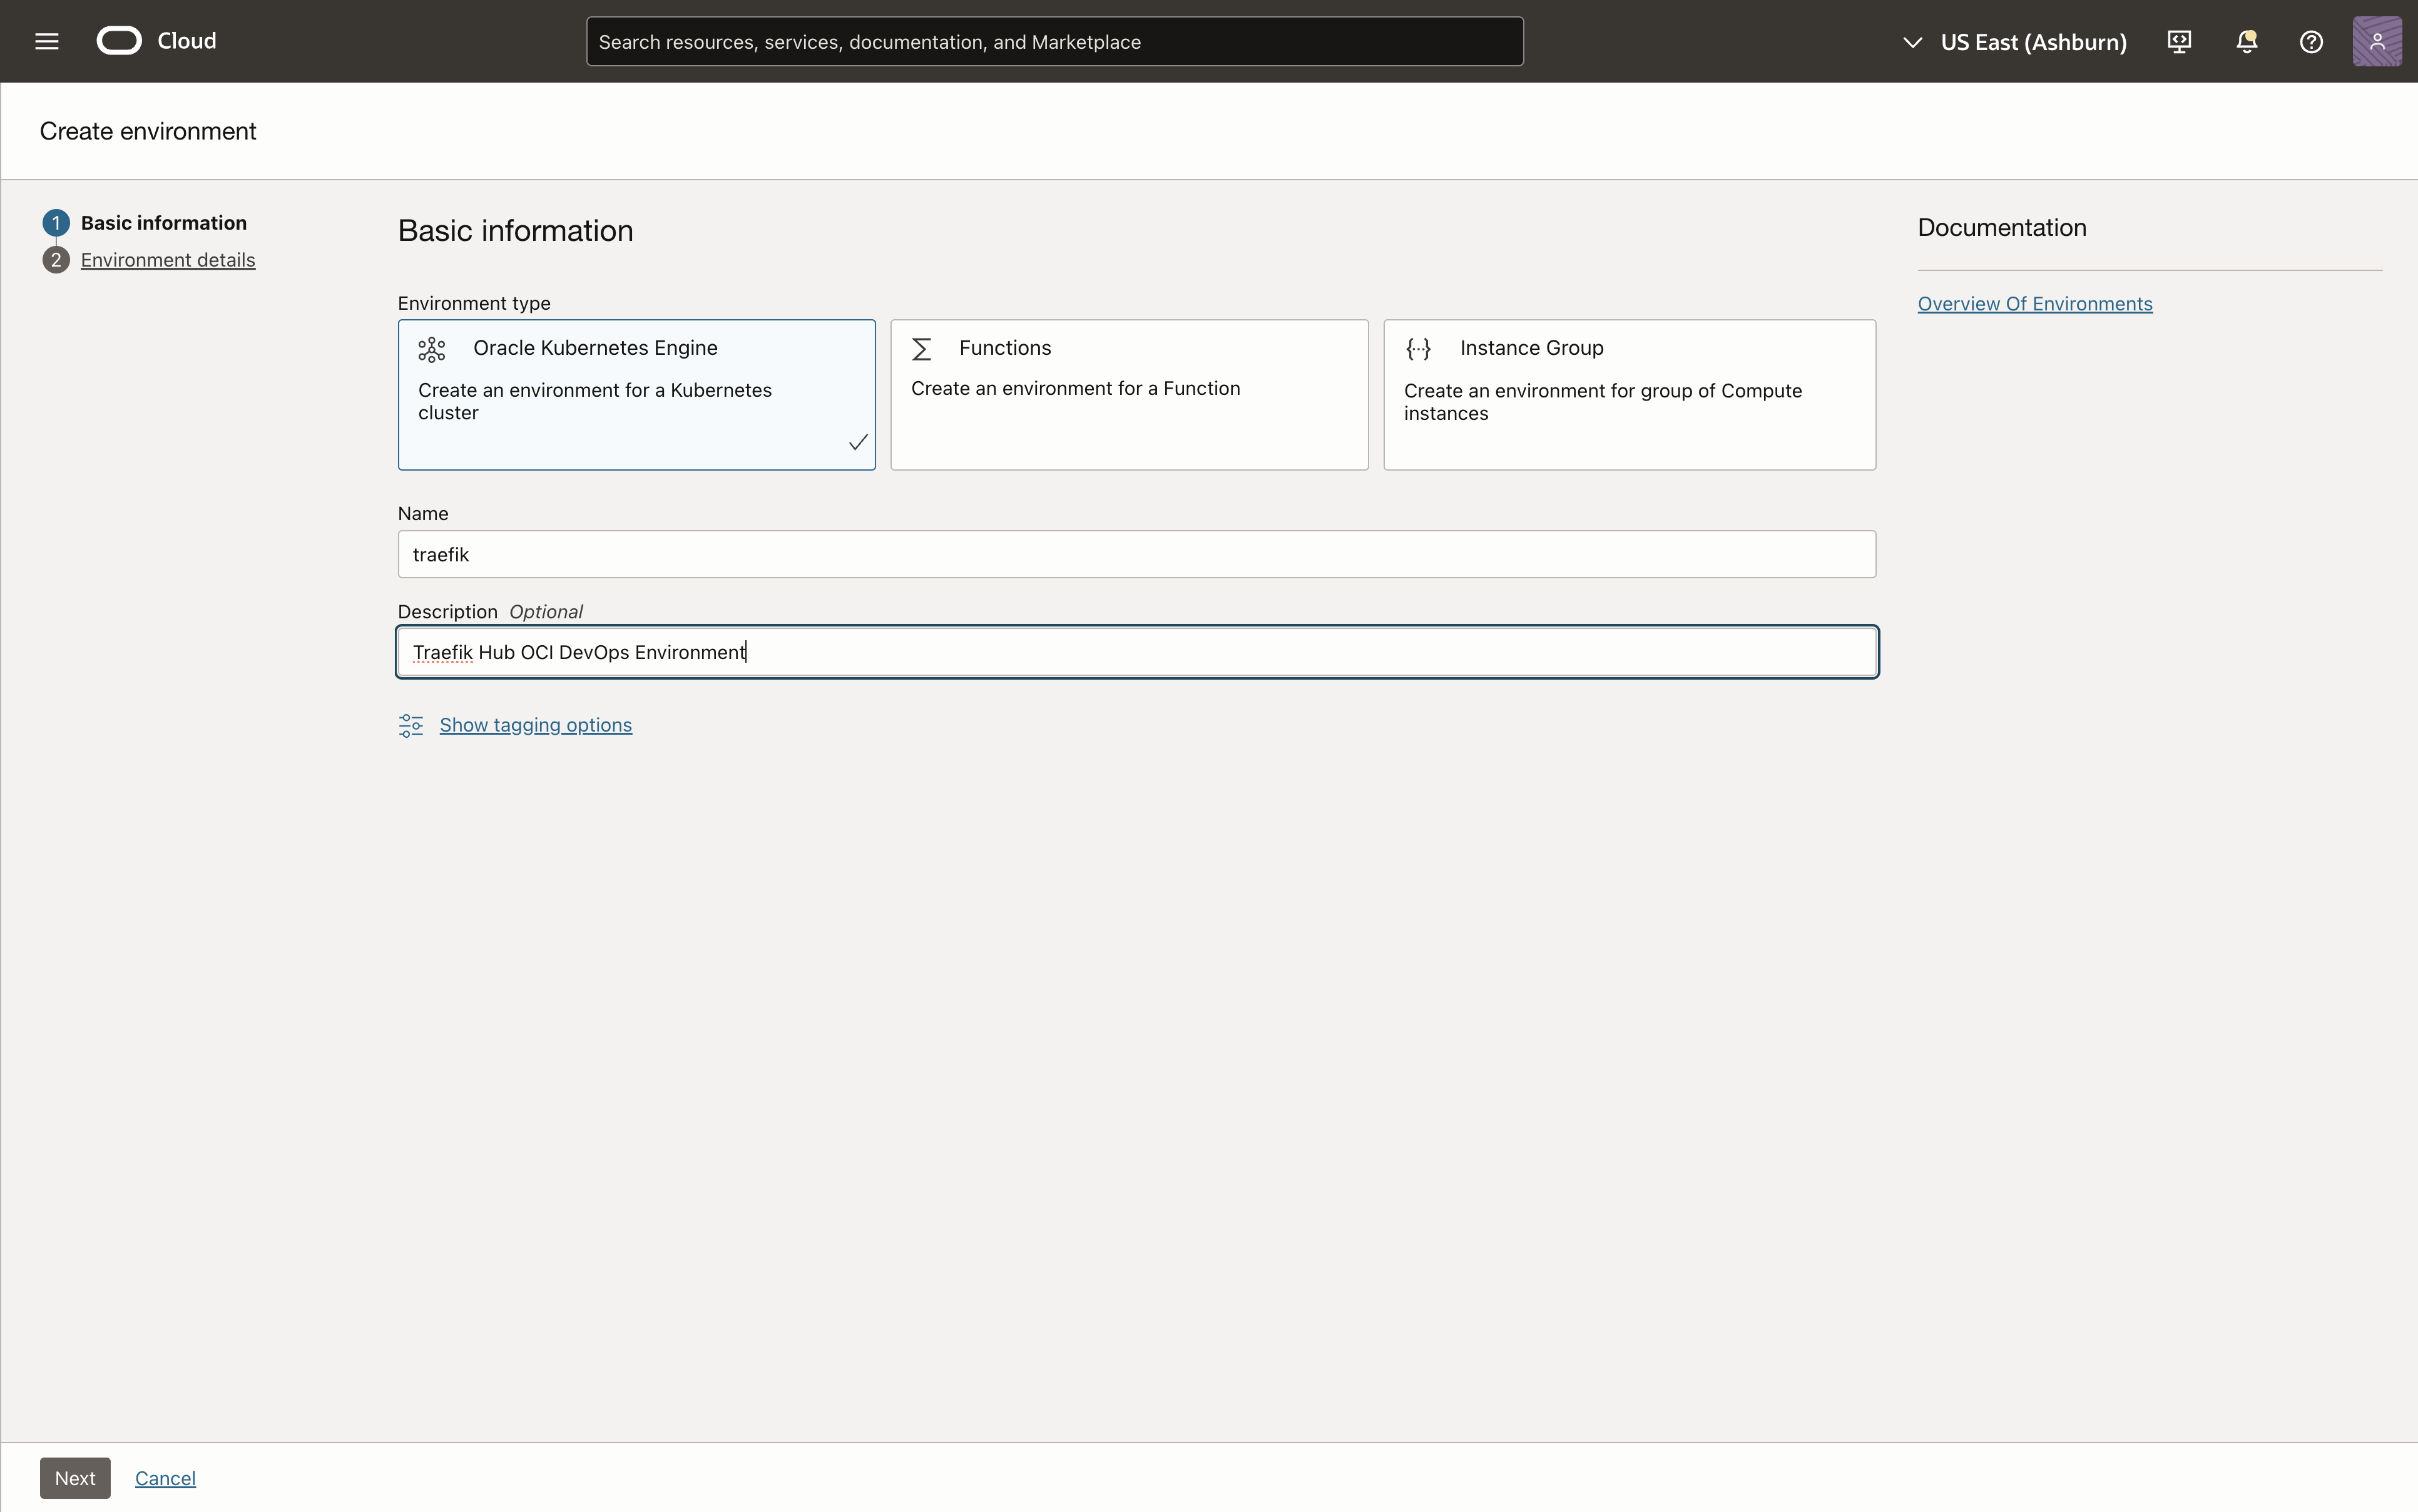Image resolution: width=2418 pixels, height=1512 pixels.
Task: Select Instance Group environment type card
Action: coord(1629,394)
